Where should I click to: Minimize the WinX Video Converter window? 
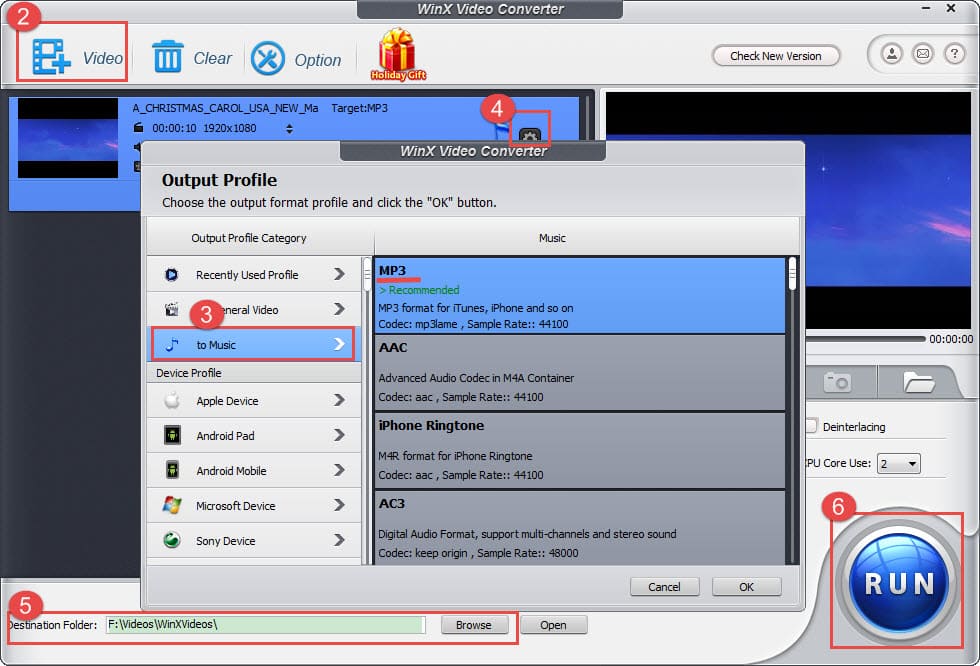pyautogui.click(x=926, y=8)
